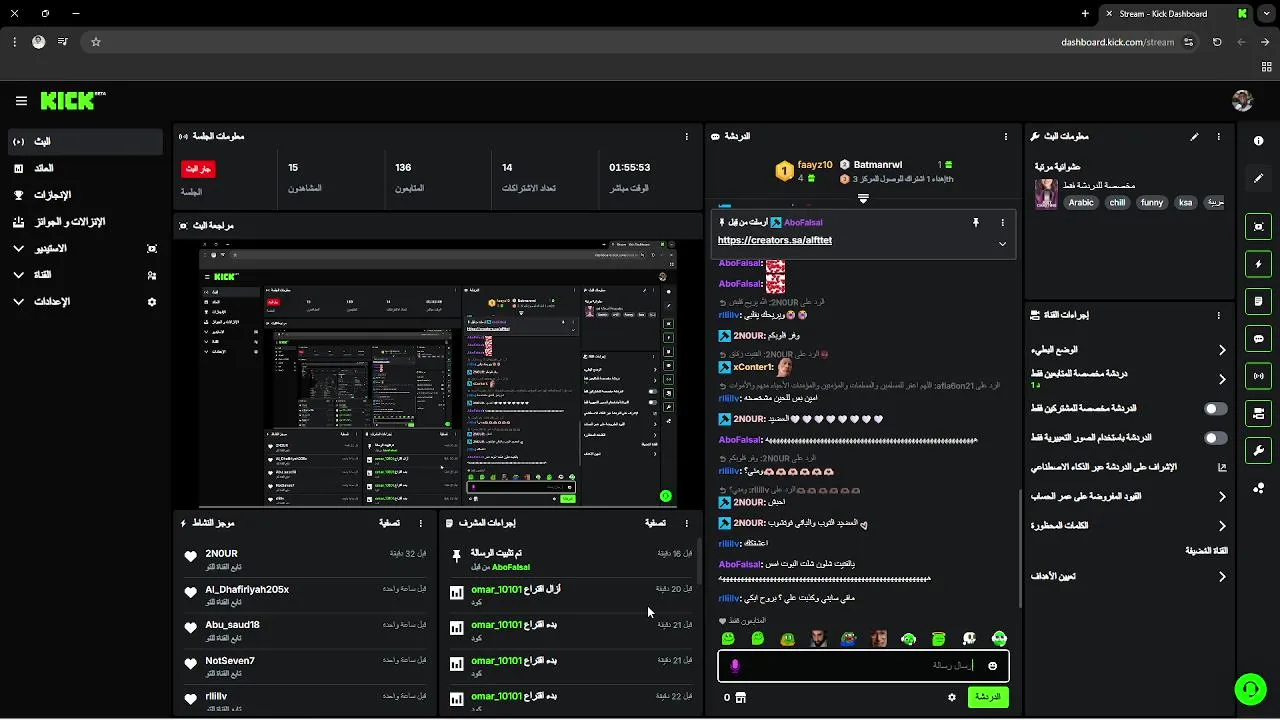1280x720 pixels.
Task: Click the shop icon below chat input
Action: (x=741, y=697)
